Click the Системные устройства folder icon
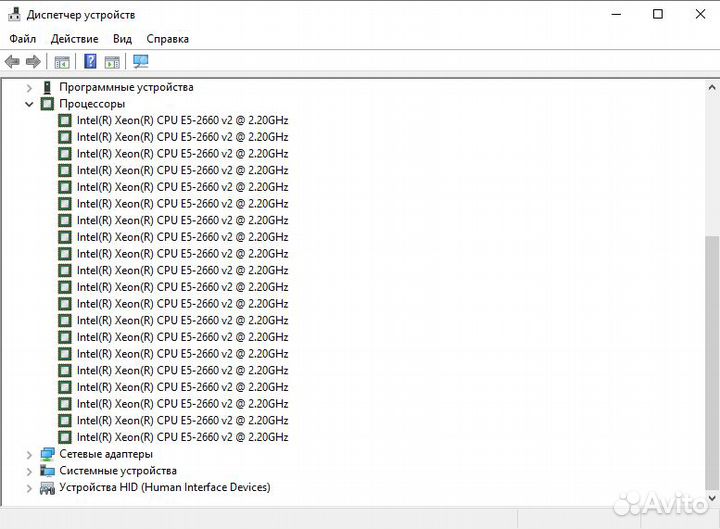720x529 pixels. [47, 471]
